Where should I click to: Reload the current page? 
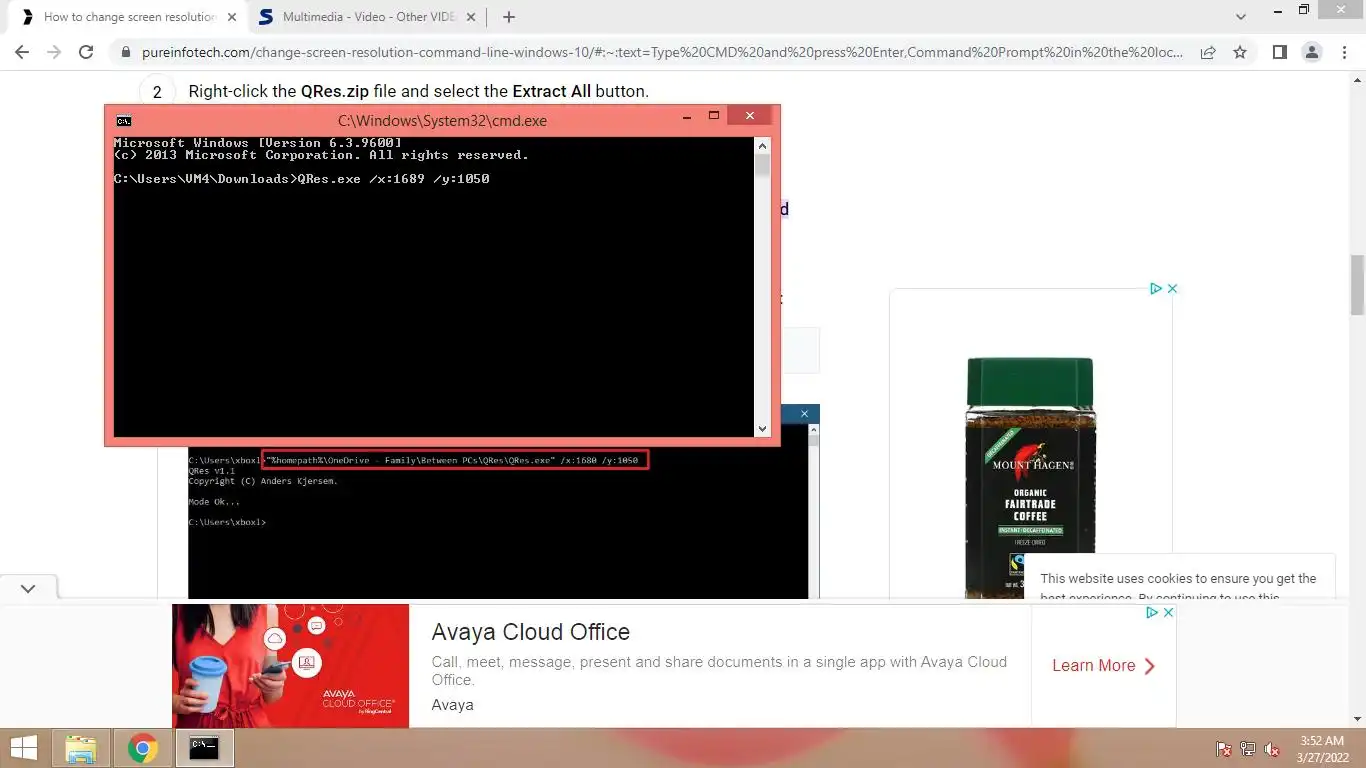pyautogui.click(x=86, y=52)
